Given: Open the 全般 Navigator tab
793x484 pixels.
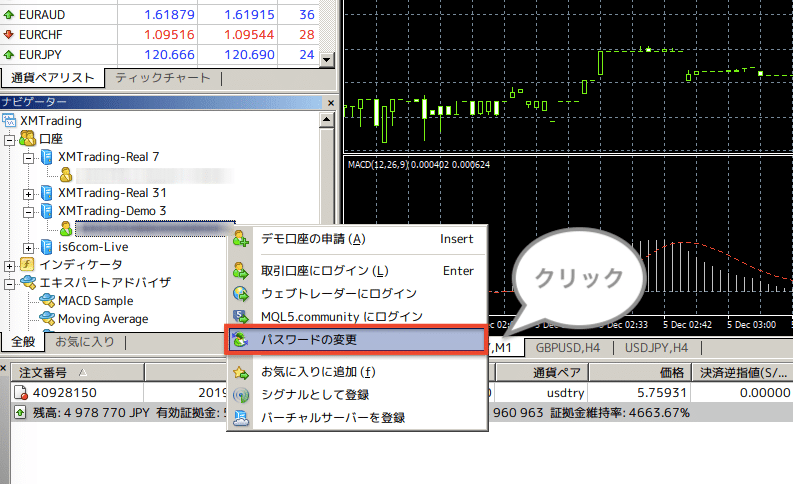Looking at the screenshot, I should point(23,342).
